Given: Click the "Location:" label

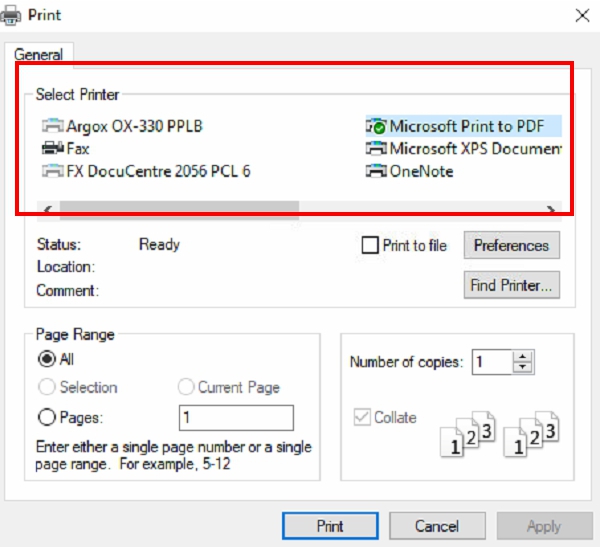Looking at the screenshot, I should (66, 267).
